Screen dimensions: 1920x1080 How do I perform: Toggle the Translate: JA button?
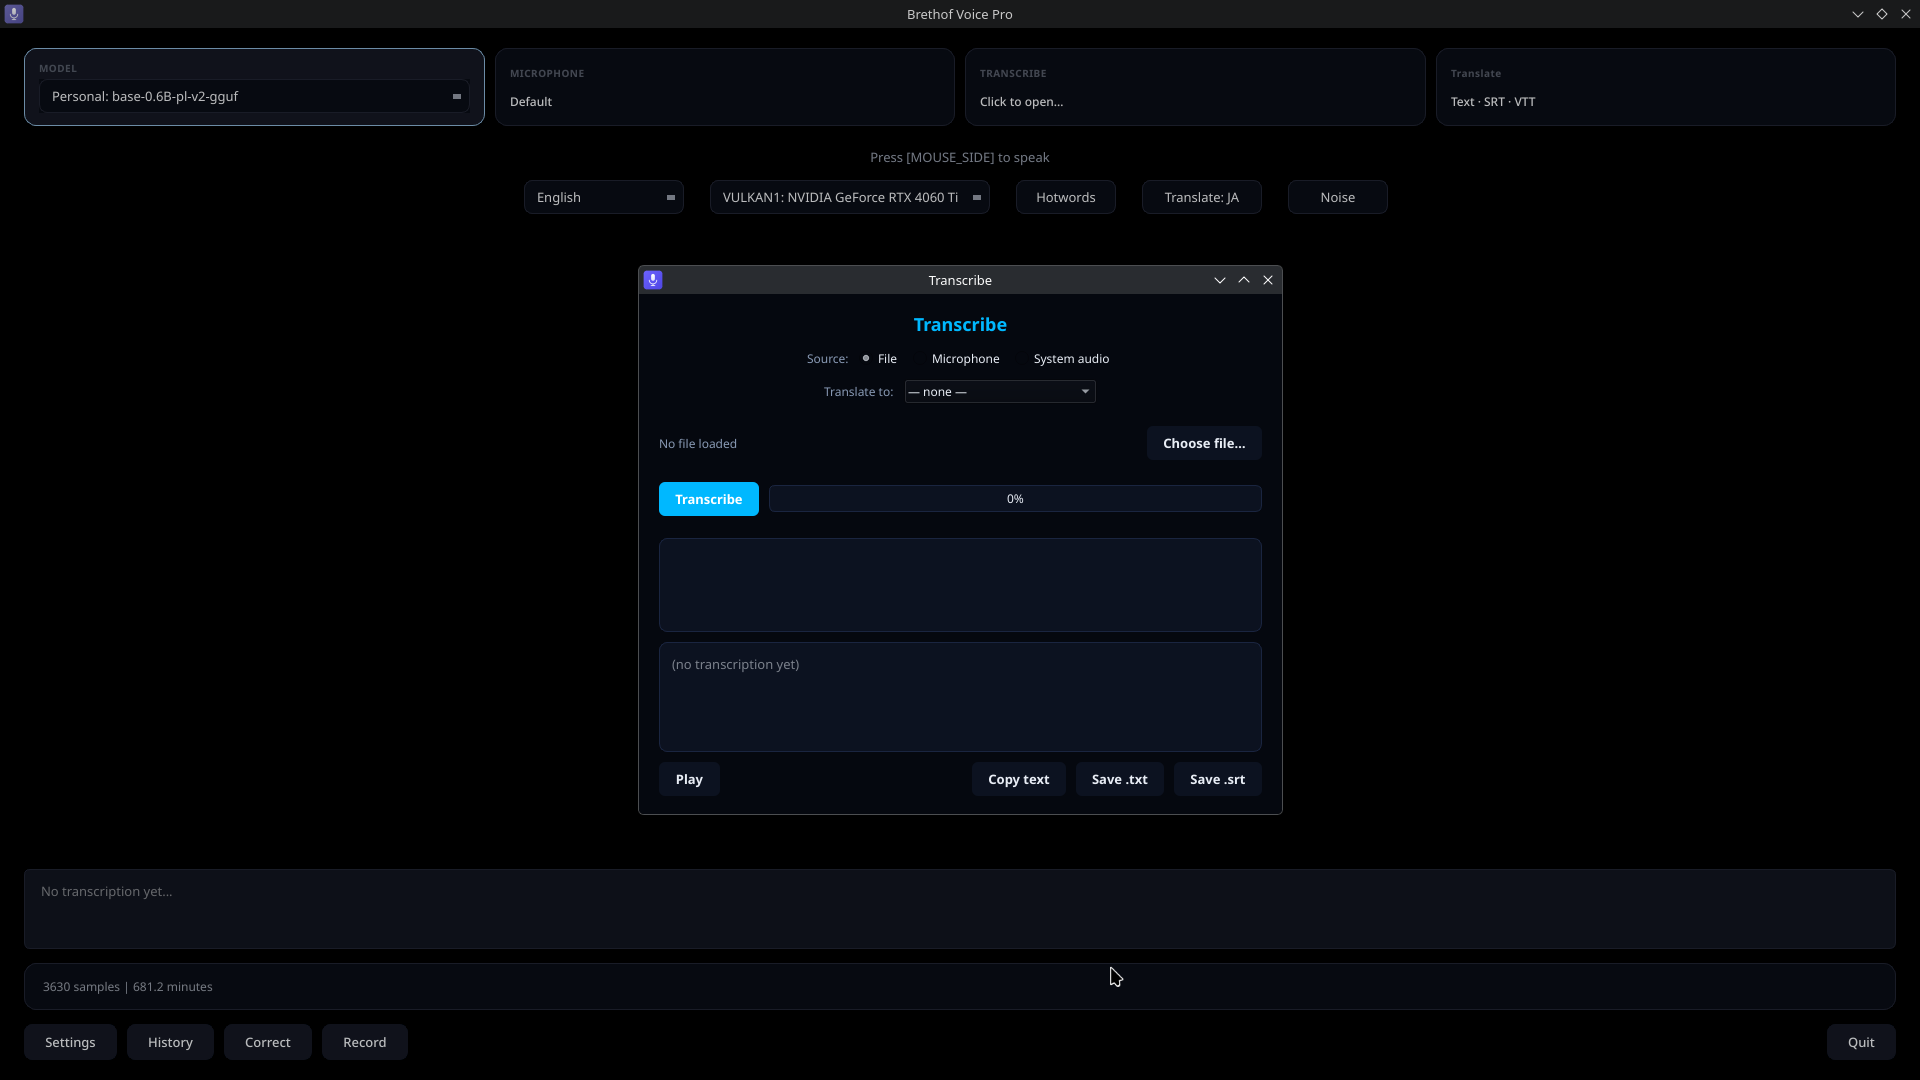pyautogui.click(x=1202, y=197)
